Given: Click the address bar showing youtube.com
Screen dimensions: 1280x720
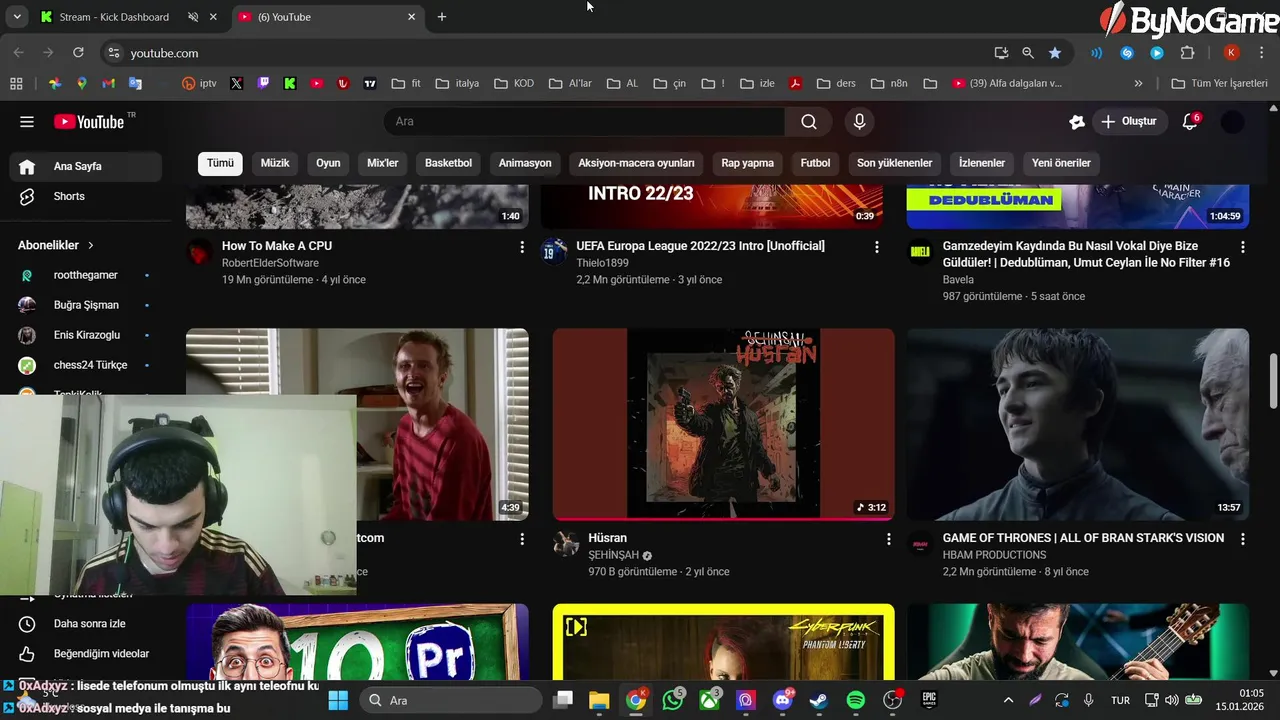Looking at the screenshot, I should [550, 53].
